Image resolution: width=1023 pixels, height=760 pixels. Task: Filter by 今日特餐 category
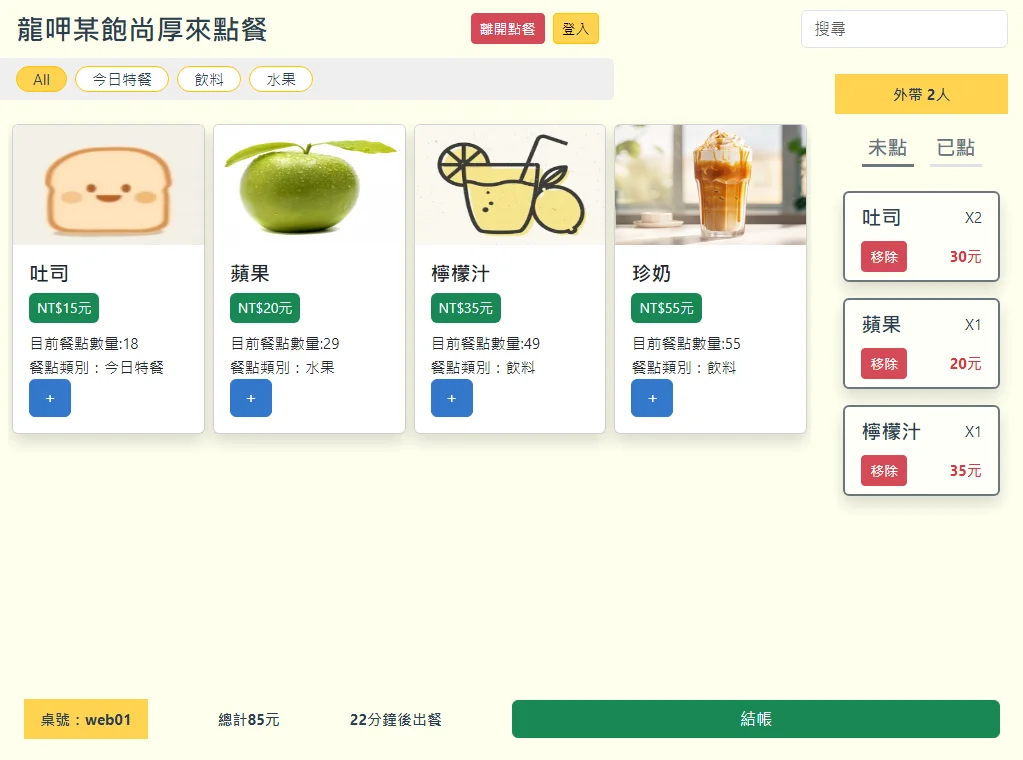pyautogui.click(x=122, y=80)
